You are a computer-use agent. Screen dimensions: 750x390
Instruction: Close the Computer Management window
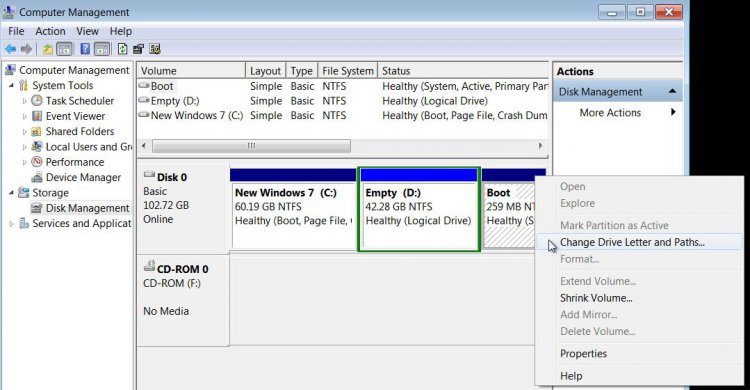coord(669,12)
